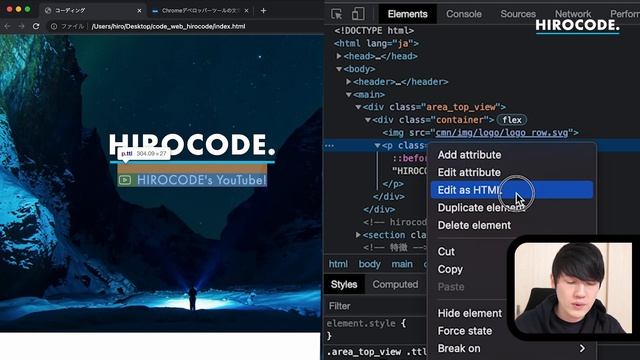Screen dimensions: 640x360
Task: Click body in the breadcrumb bar
Action: tap(369, 264)
